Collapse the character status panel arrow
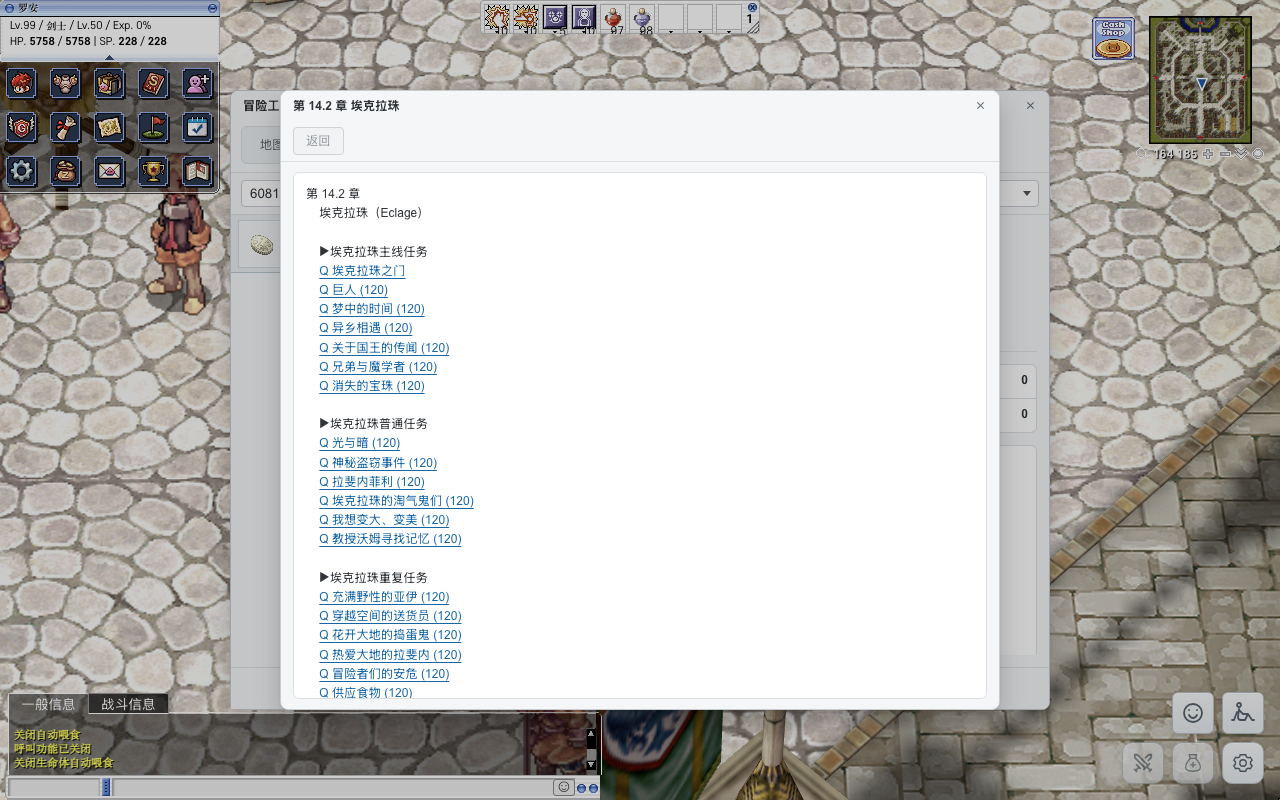 point(109,57)
